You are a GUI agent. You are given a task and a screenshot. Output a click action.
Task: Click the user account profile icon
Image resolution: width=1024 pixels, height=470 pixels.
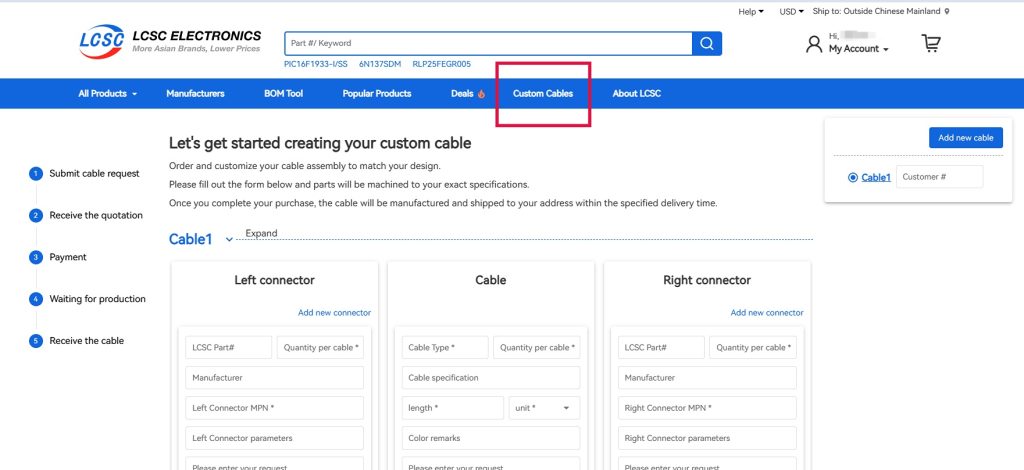coord(814,44)
